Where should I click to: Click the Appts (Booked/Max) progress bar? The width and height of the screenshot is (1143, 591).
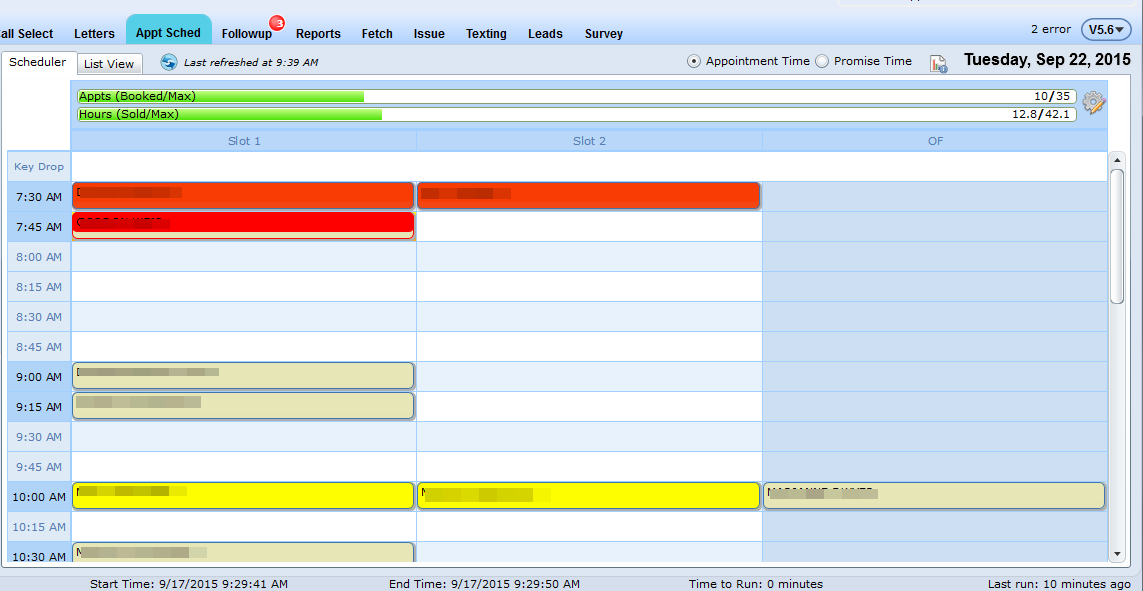pyautogui.click(x=577, y=97)
